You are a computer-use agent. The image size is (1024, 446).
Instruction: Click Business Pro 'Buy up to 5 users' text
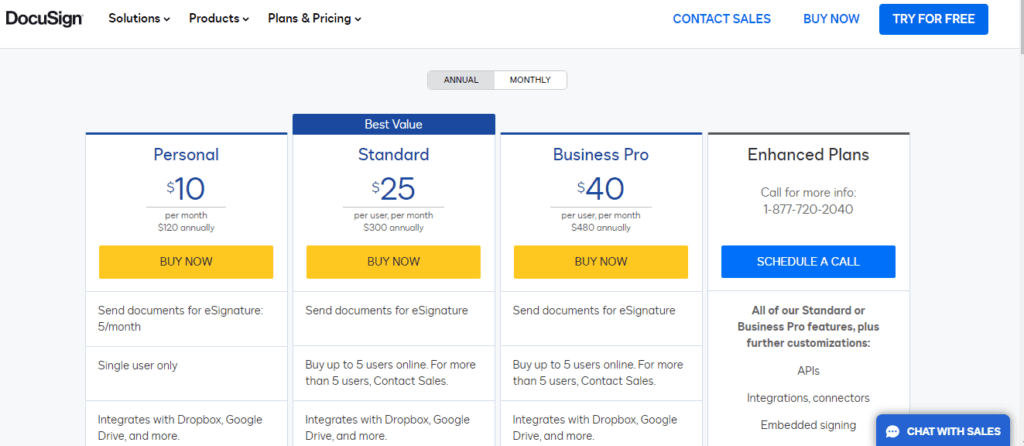pyautogui.click(x=598, y=373)
